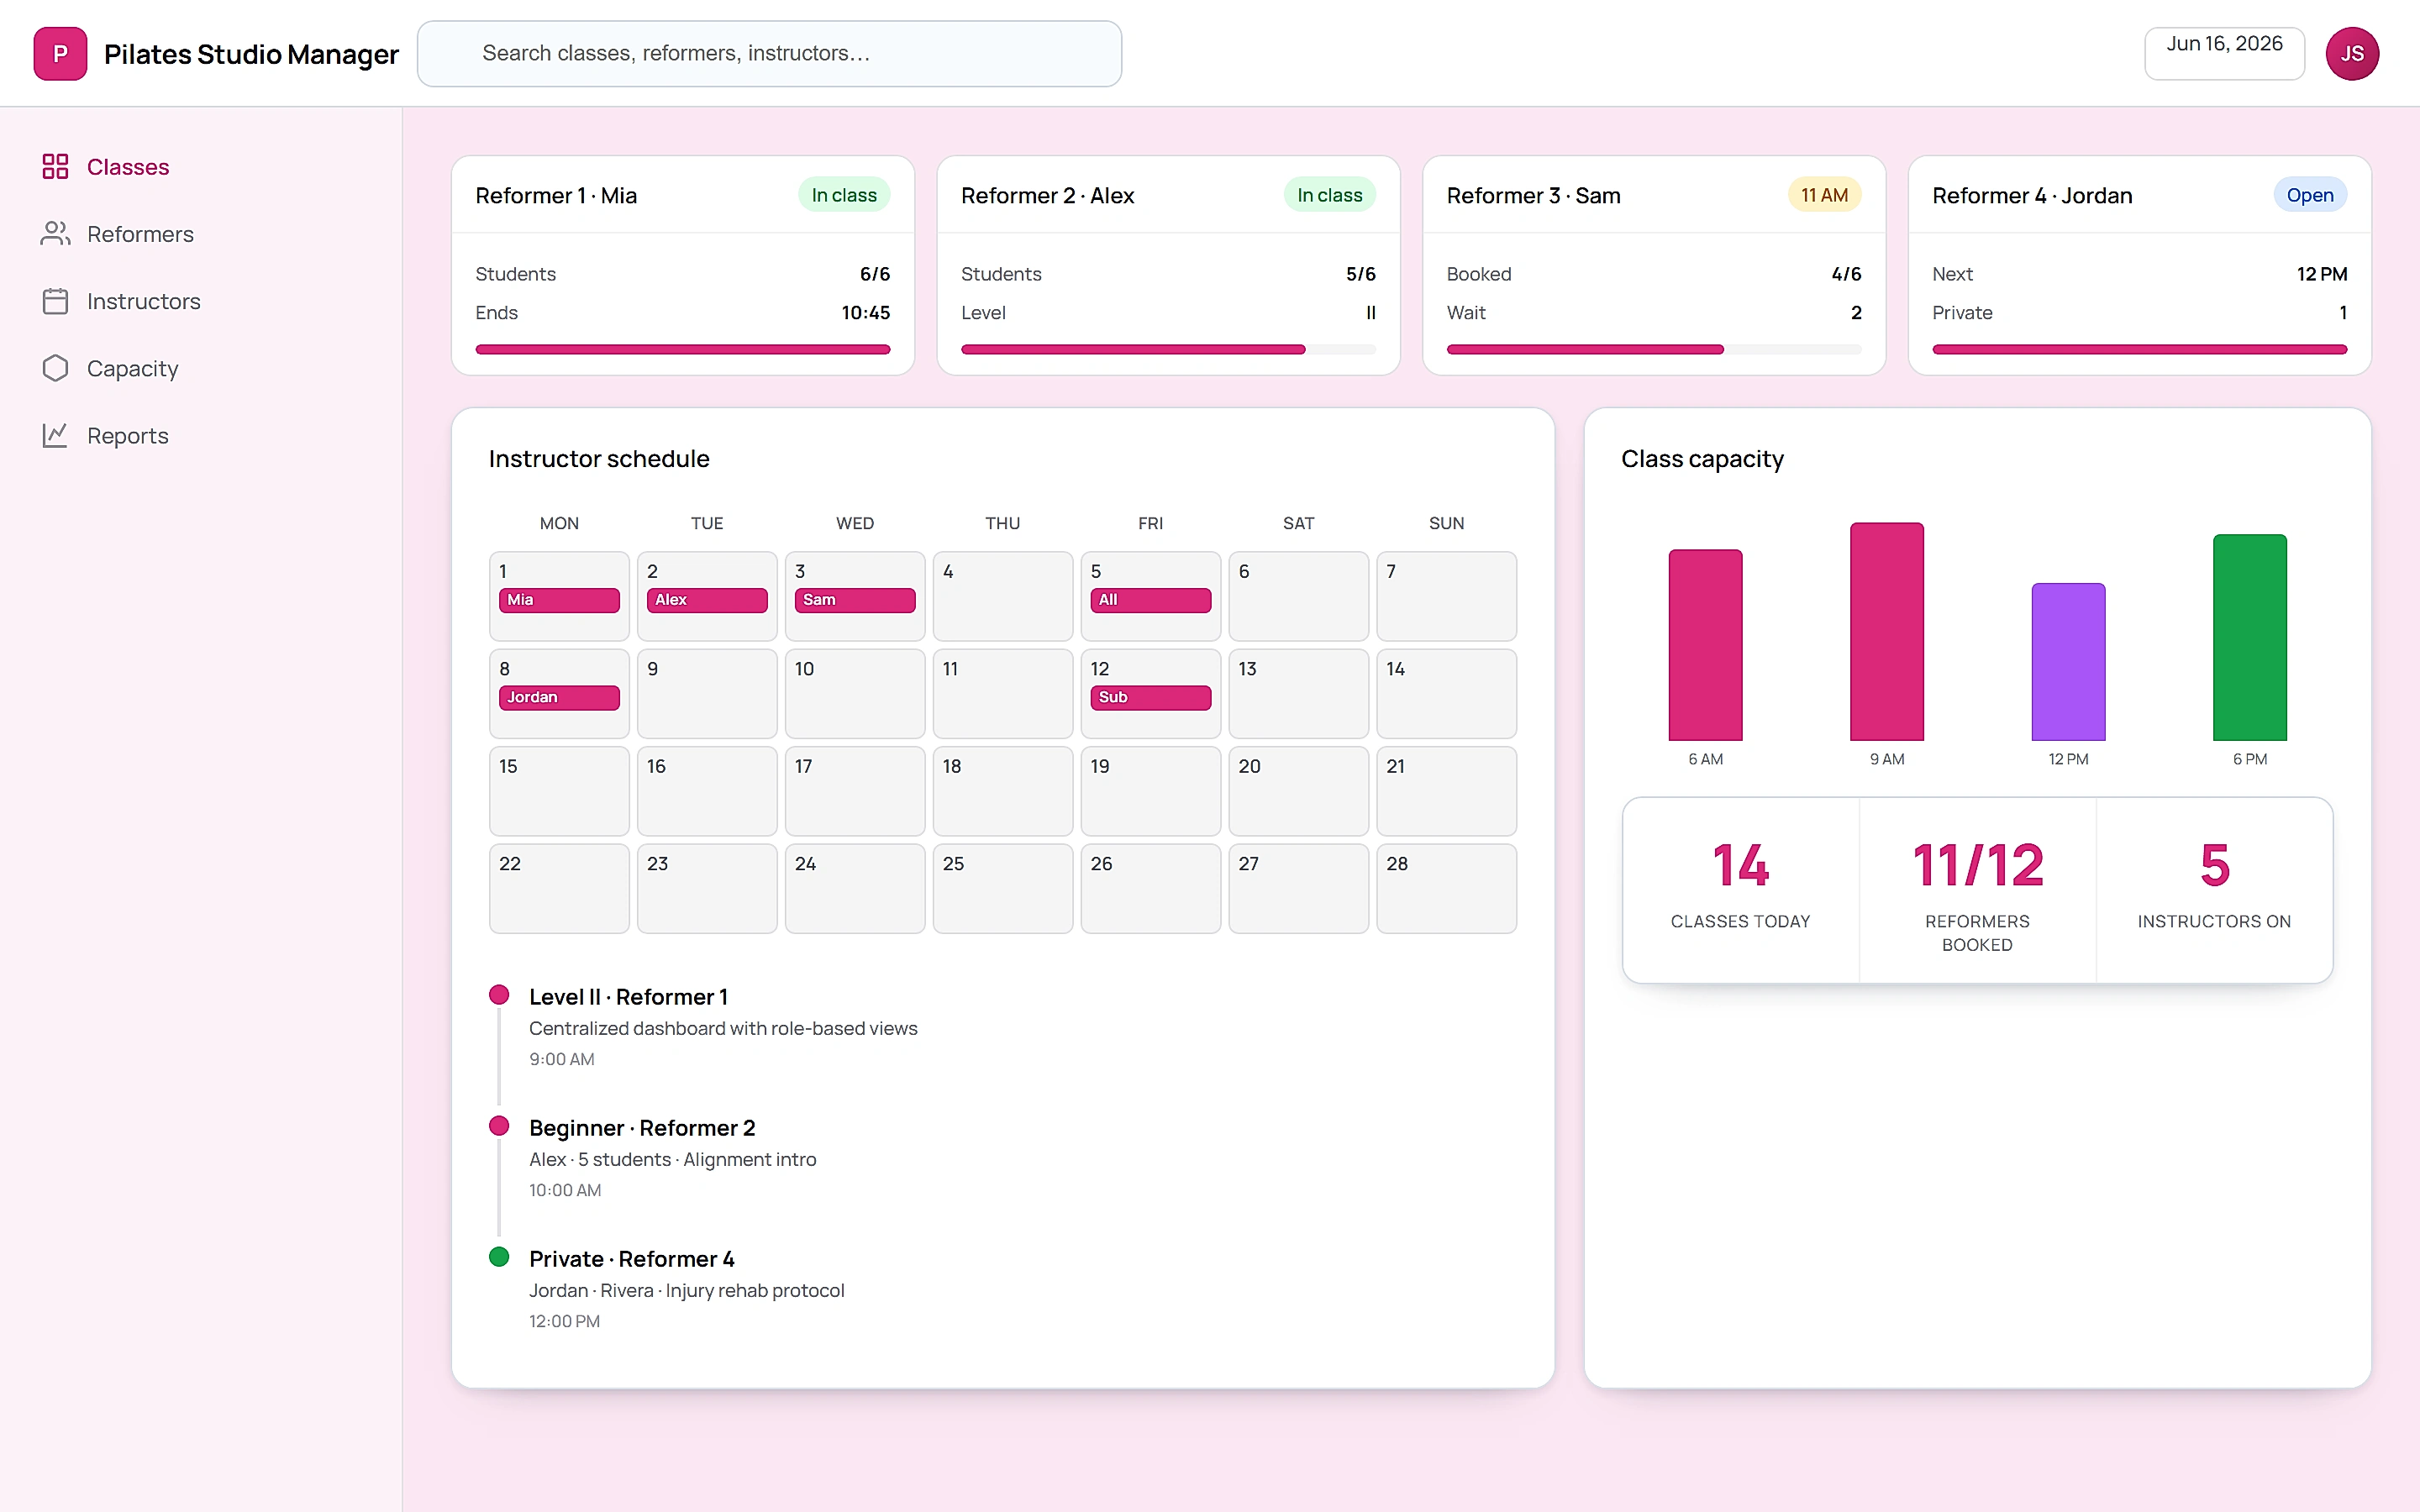Select the Alex event on day 2
This screenshot has width=2420, height=1512.
(x=707, y=600)
